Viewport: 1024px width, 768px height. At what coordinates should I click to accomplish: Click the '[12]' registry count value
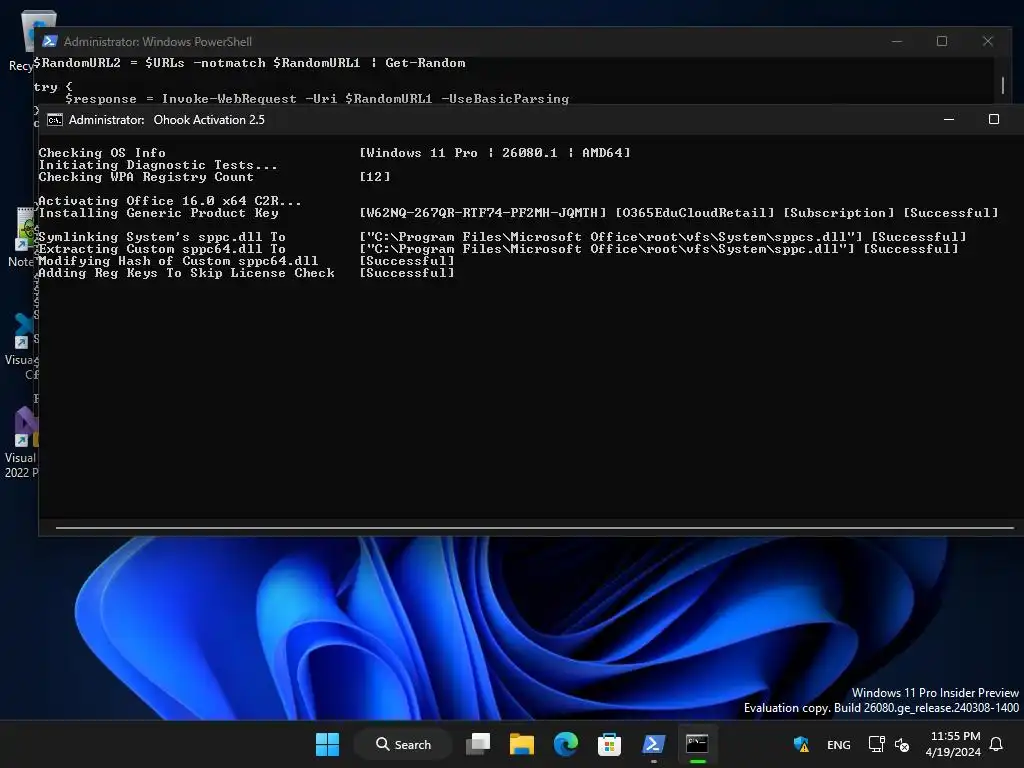click(x=375, y=177)
